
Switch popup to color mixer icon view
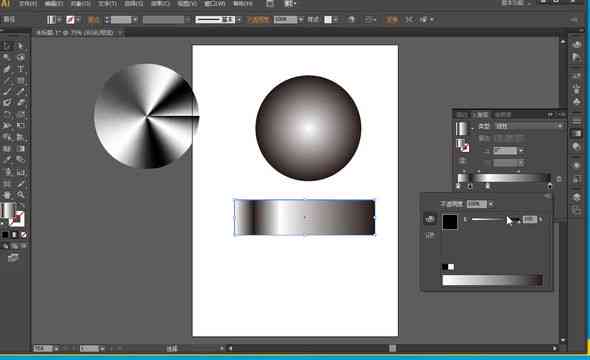[x=430, y=219]
